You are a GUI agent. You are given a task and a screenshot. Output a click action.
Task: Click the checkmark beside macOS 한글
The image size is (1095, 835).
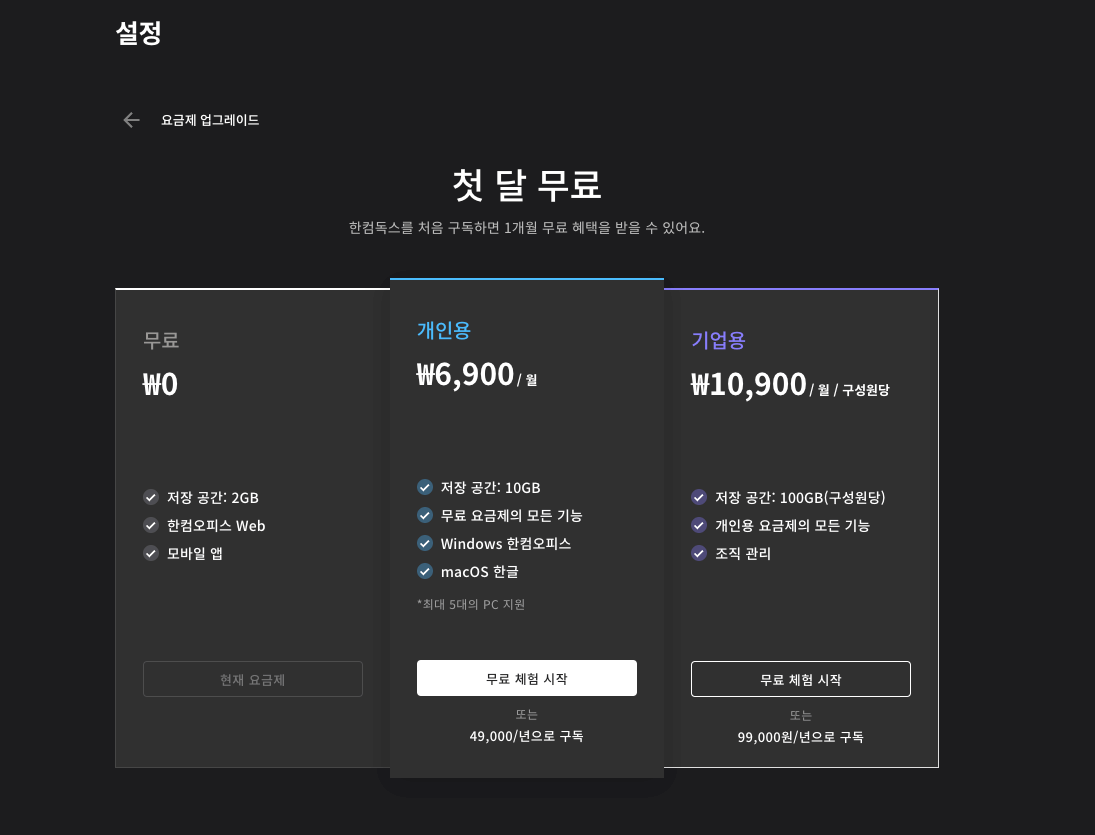425,572
